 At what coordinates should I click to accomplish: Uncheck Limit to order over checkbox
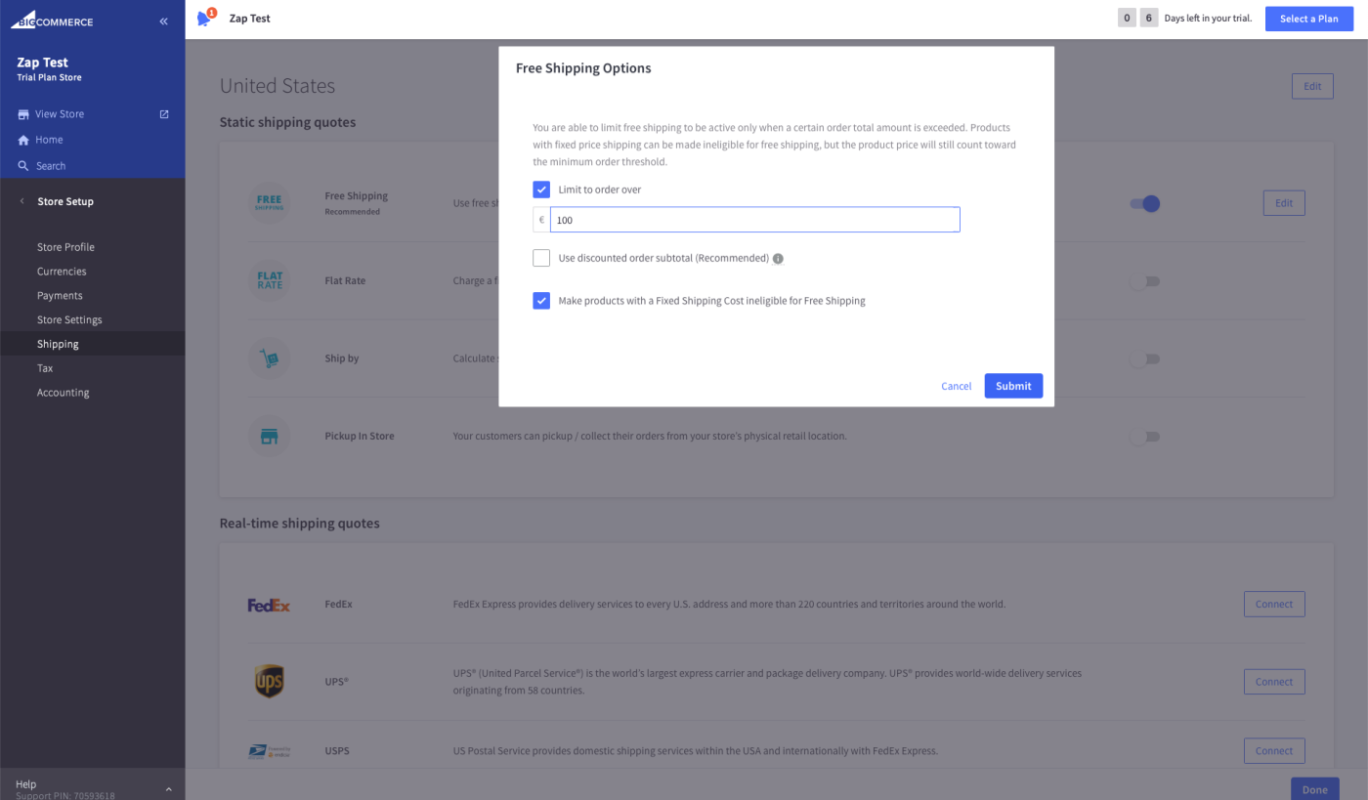[x=541, y=189]
